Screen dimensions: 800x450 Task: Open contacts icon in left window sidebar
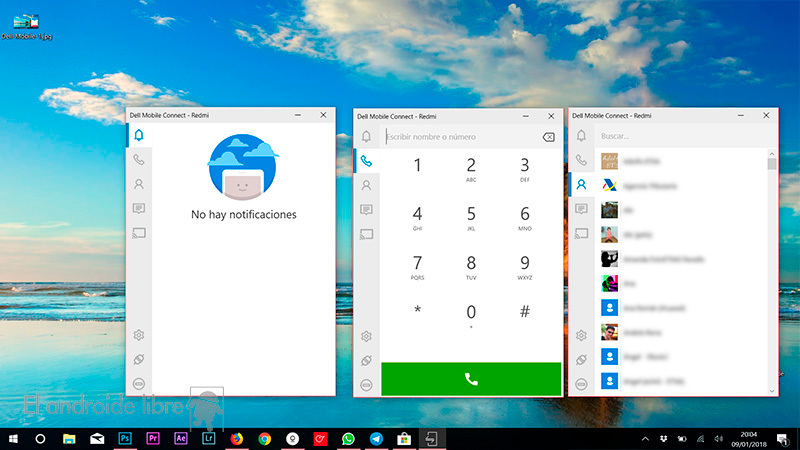tap(139, 184)
